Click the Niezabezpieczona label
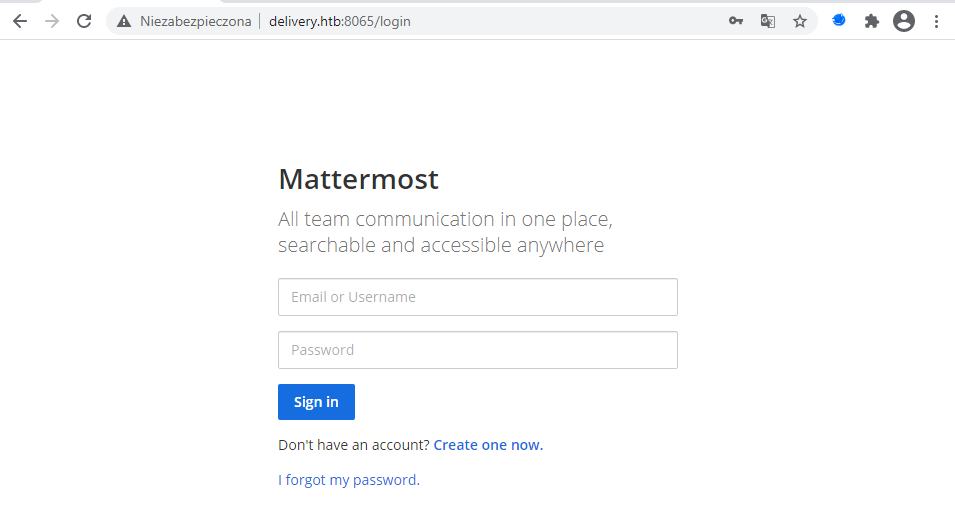Image resolution: width=955 pixels, height=524 pixels. click(x=196, y=21)
